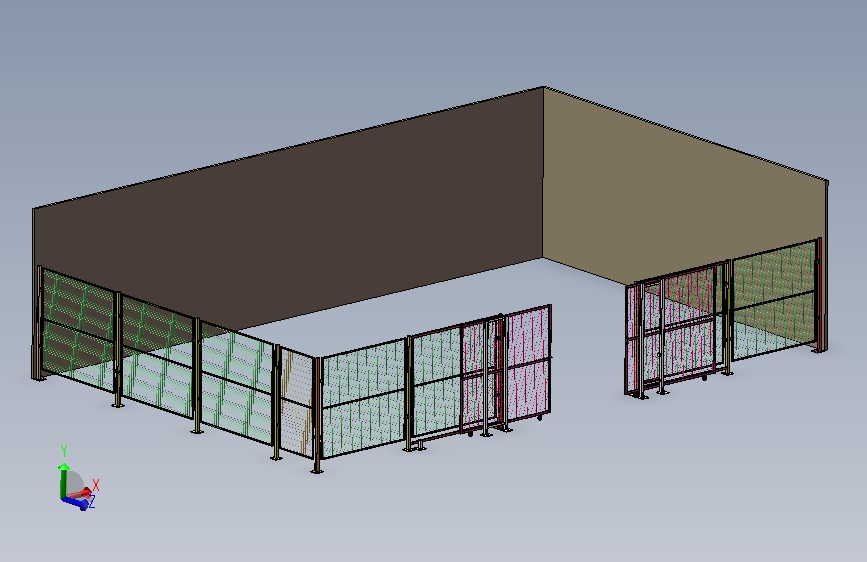The width and height of the screenshot is (867, 562).
Task: Select the red sliding gate panel protruding from front fence
Action: [506, 370]
